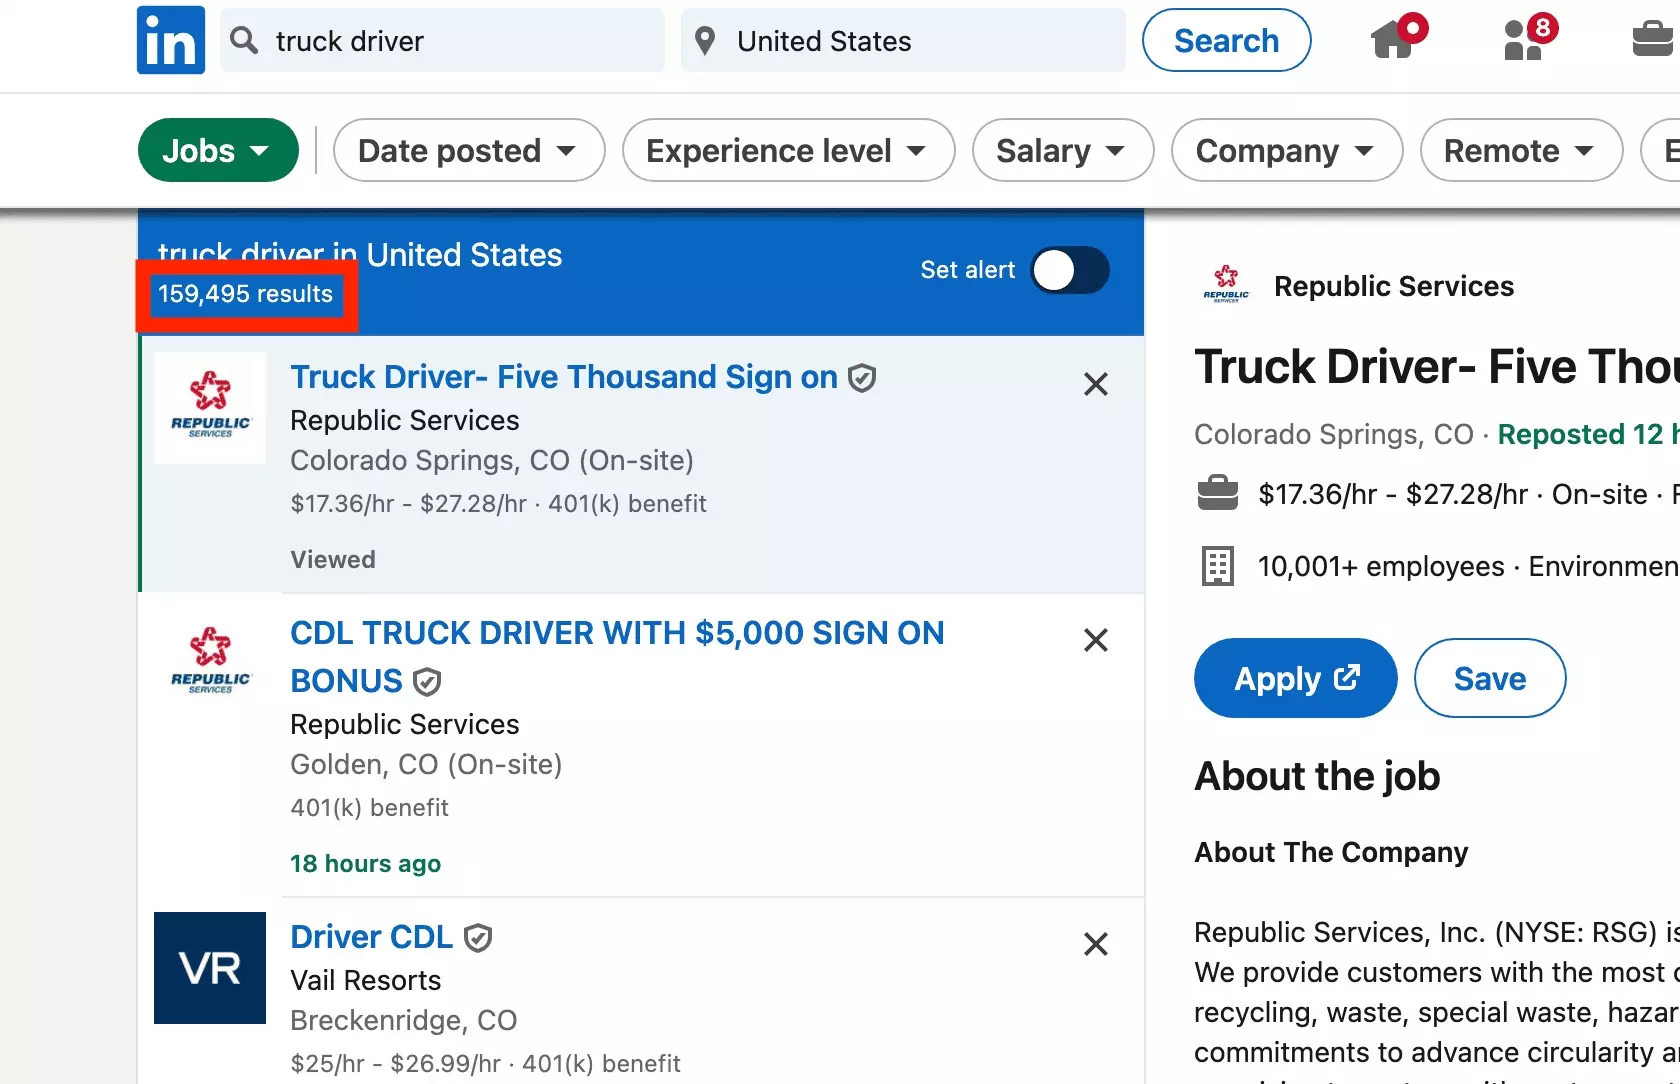Save the Republic Services job
1680x1084 pixels.
tap(1490, 678)
